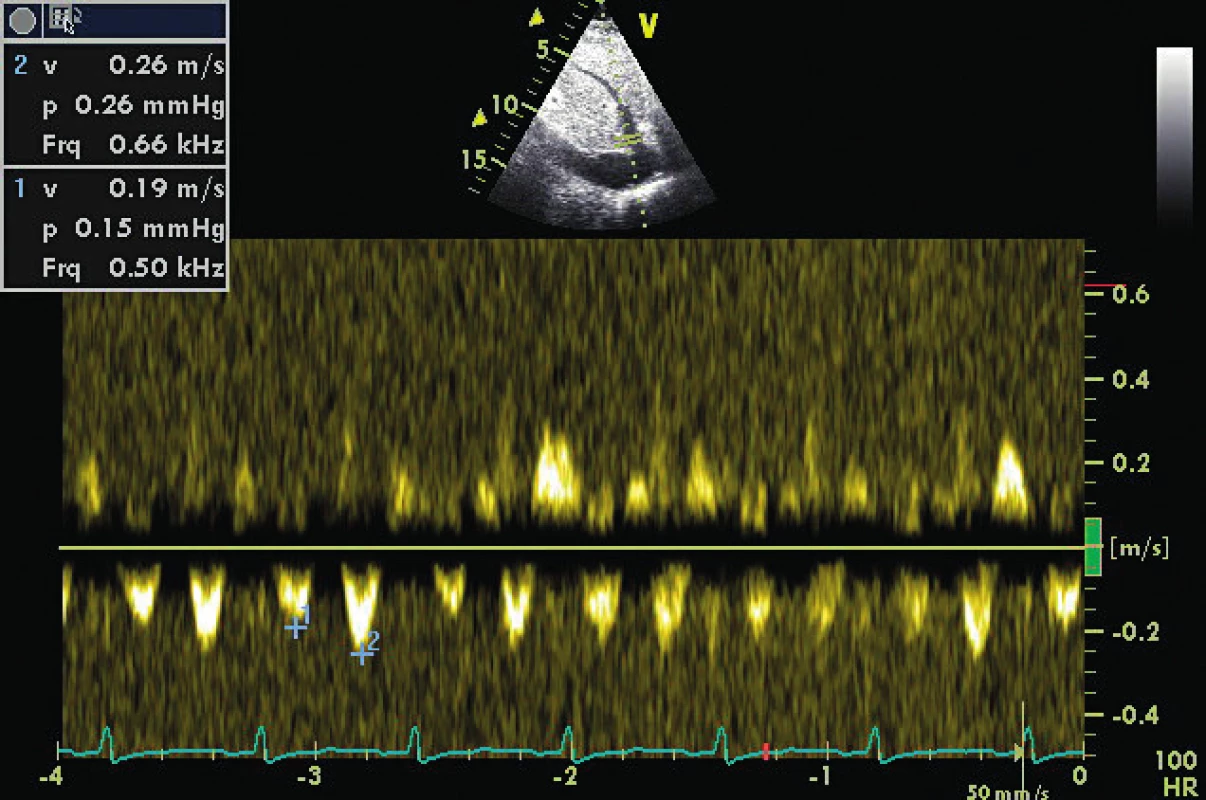Select caliper marker 1 on the Doppler trace

coord(297,625)
